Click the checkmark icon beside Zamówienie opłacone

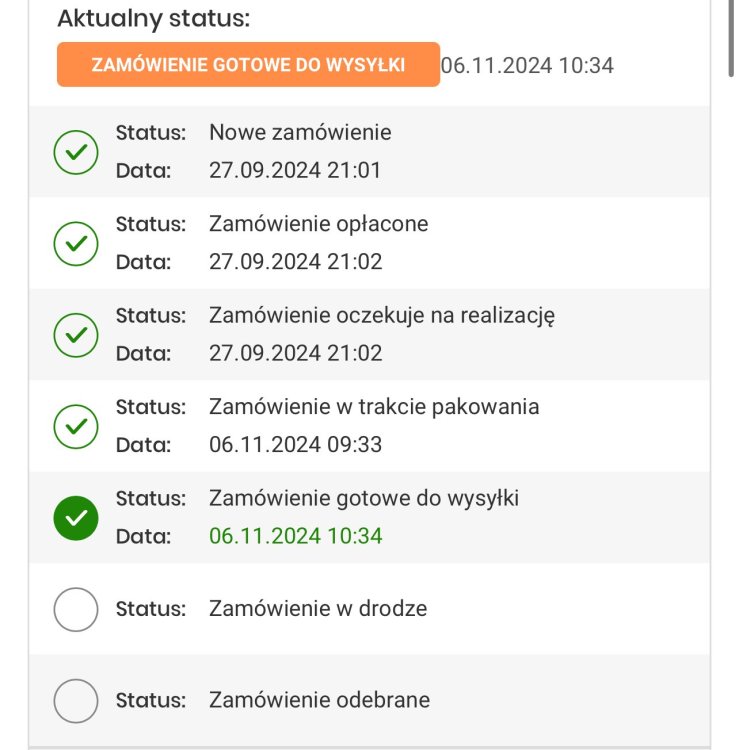75,243
